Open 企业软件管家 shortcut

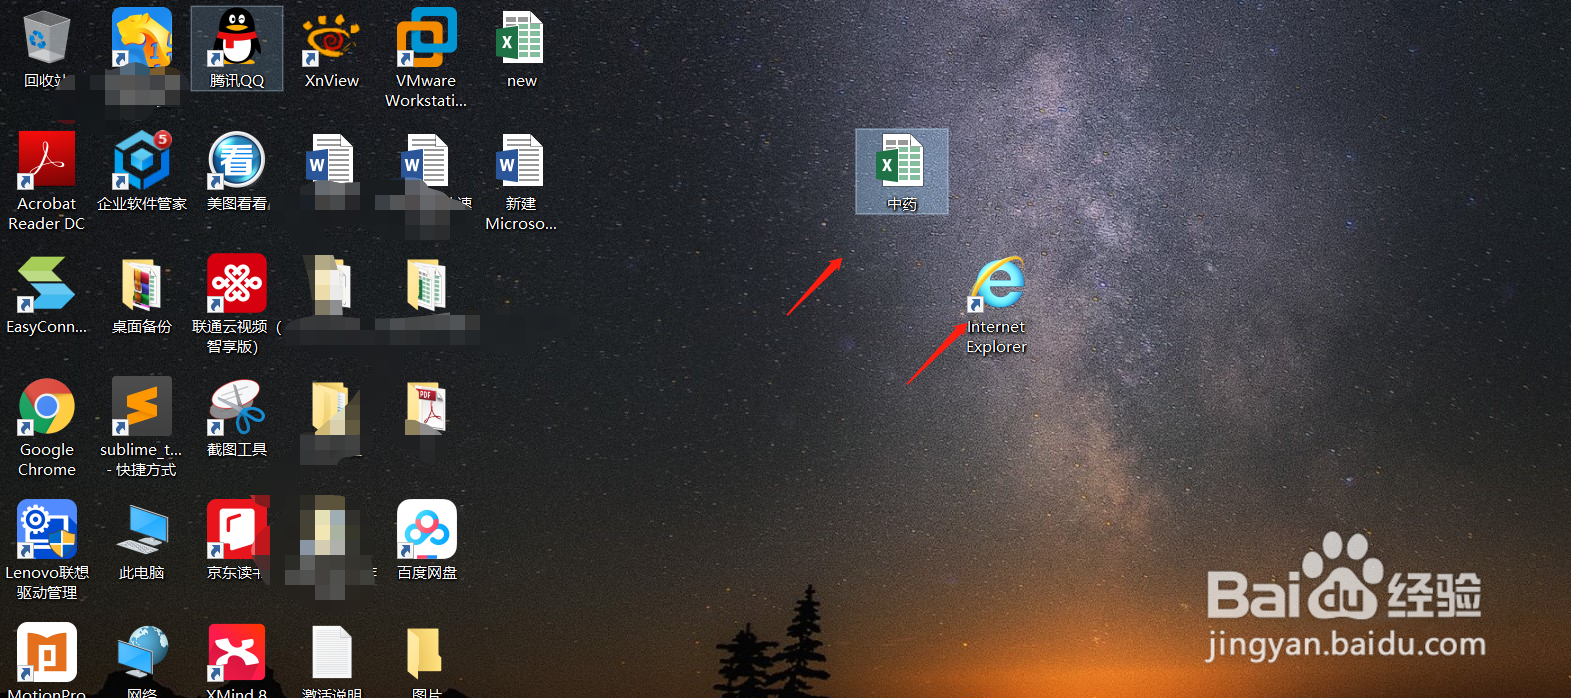pos(142,171)
